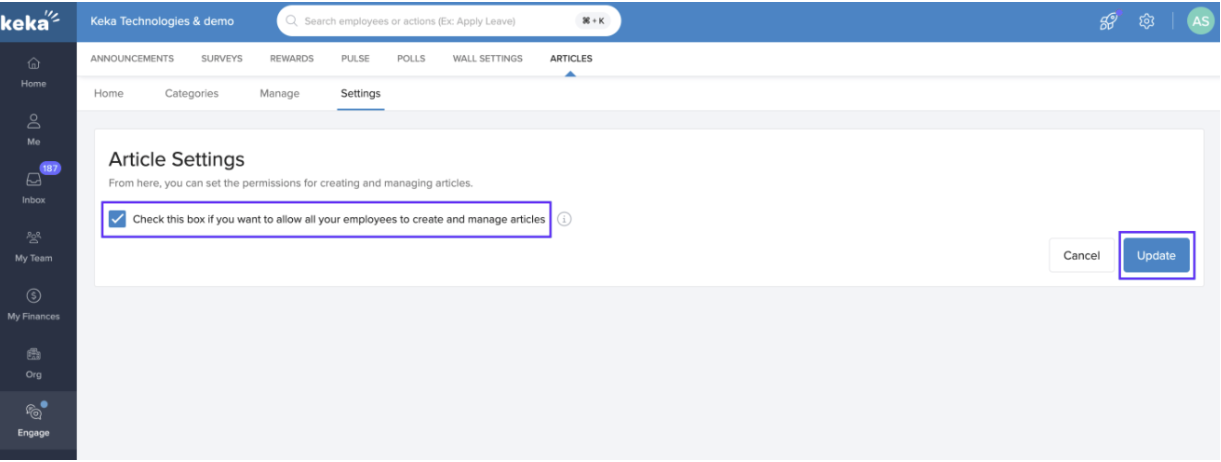1221x462 pixels.
Task: Go to the Categories sub-tab
Action: 191,94
